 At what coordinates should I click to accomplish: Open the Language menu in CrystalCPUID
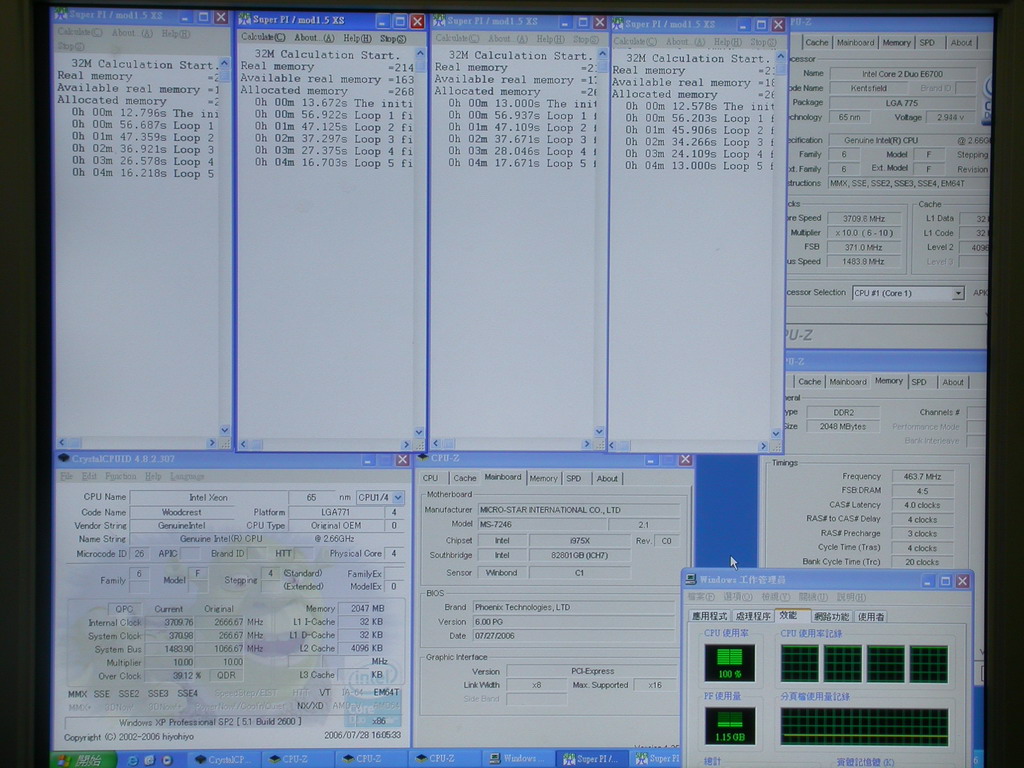click(187, 476)
